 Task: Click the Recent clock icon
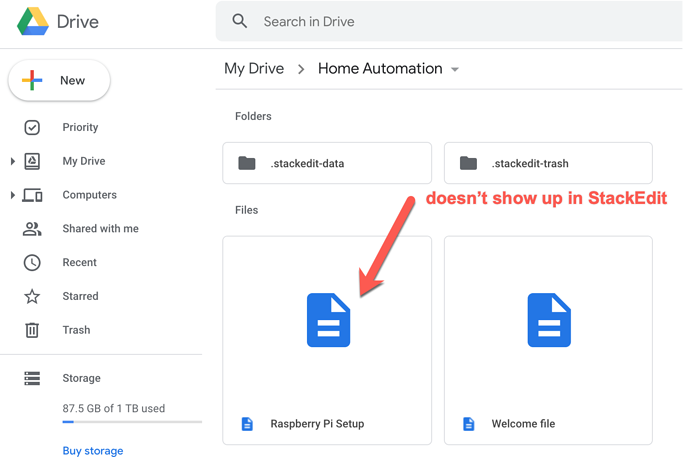click(32, 263)
